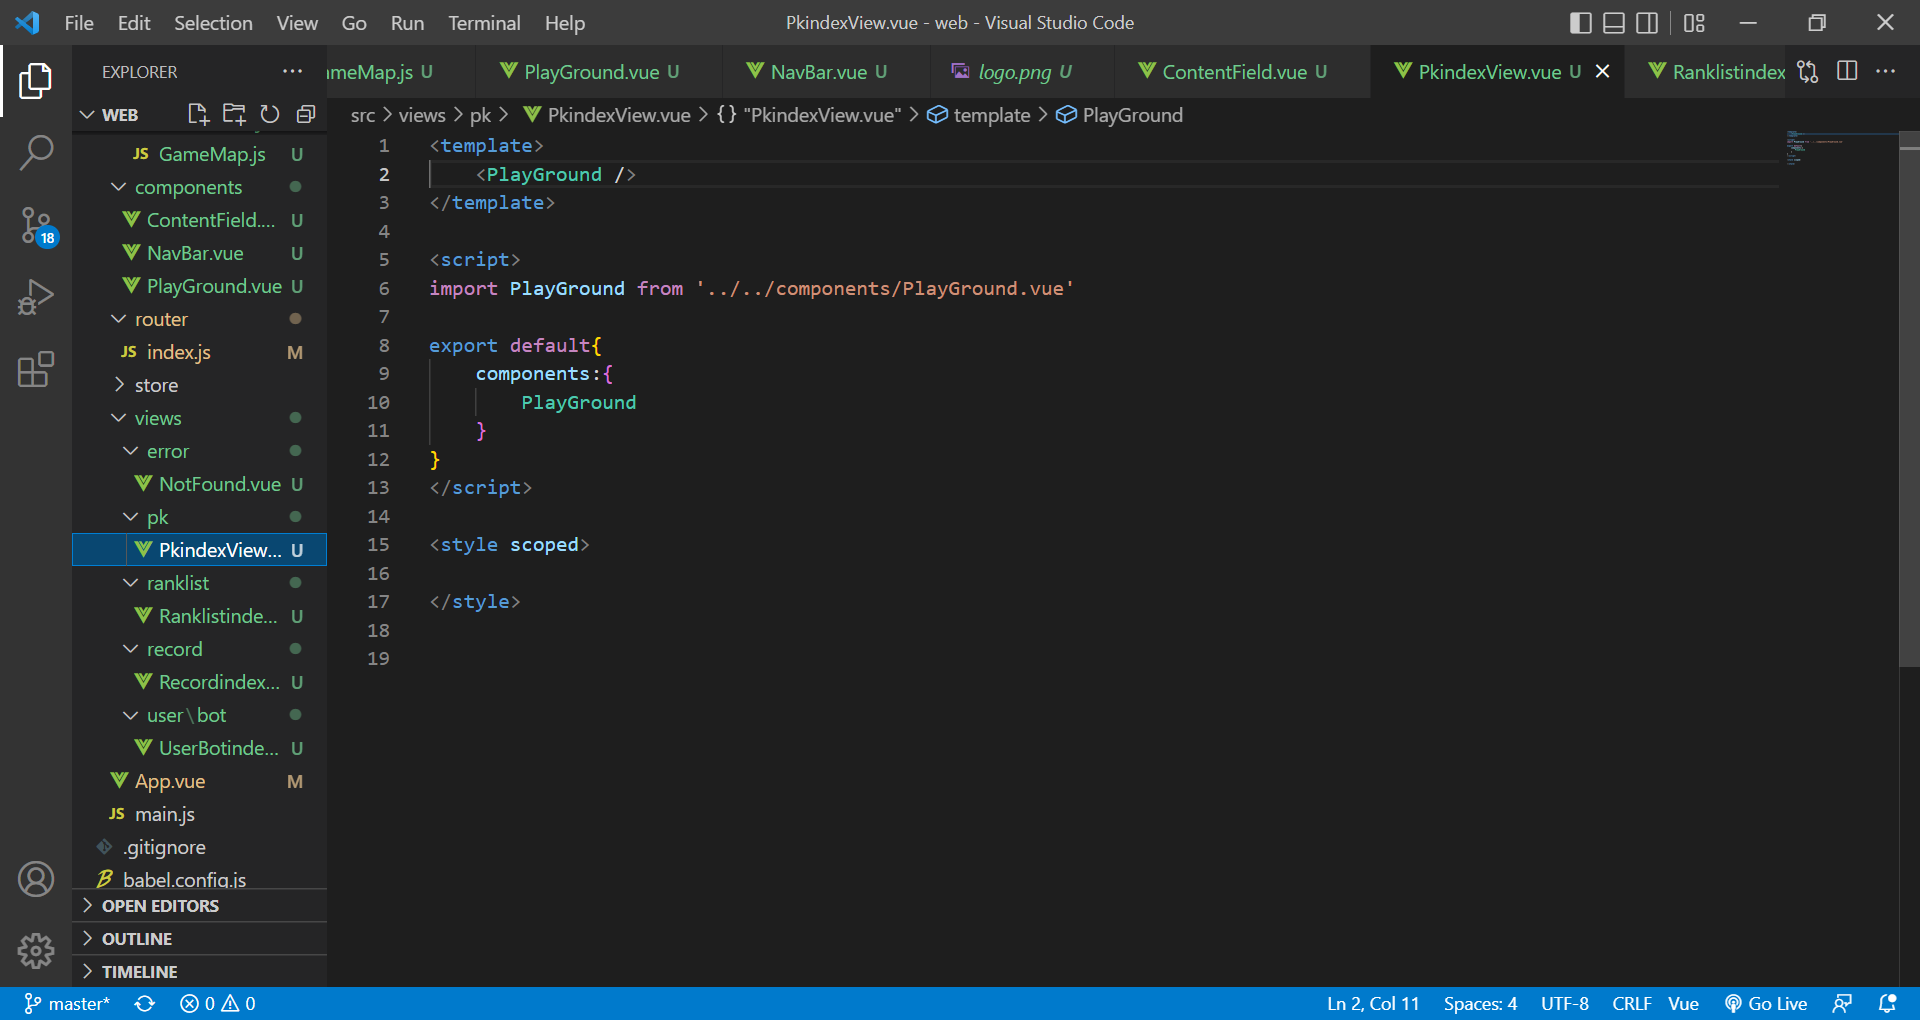The image size is (1920, 1020).
Task: Change encoding via UTF-8
Action: (x=1564, y=1003)
